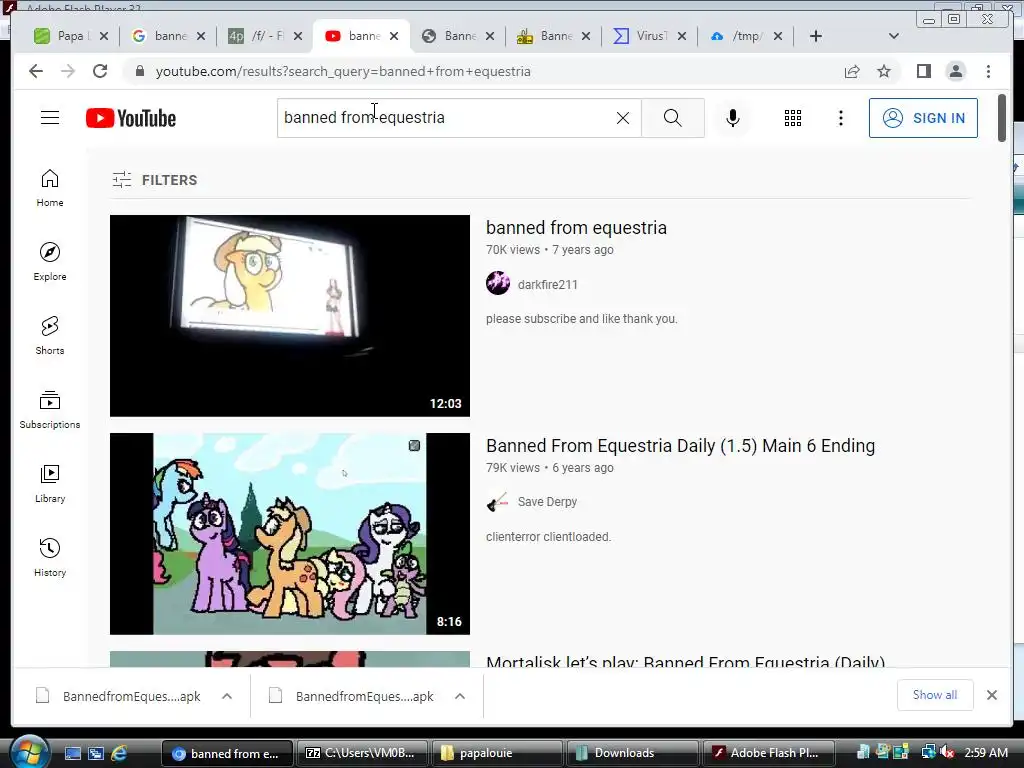Screen dimensions: 1024x768
Task: Click the page vertical scrollbar thumb
Action: (1002, 118)
